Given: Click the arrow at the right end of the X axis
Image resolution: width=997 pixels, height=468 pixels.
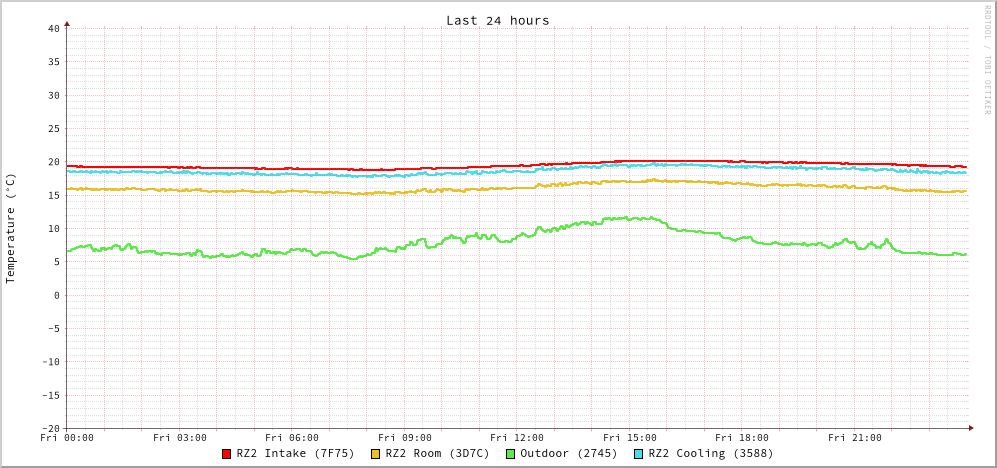Looking at the screenshot, I should pos(970,428).
